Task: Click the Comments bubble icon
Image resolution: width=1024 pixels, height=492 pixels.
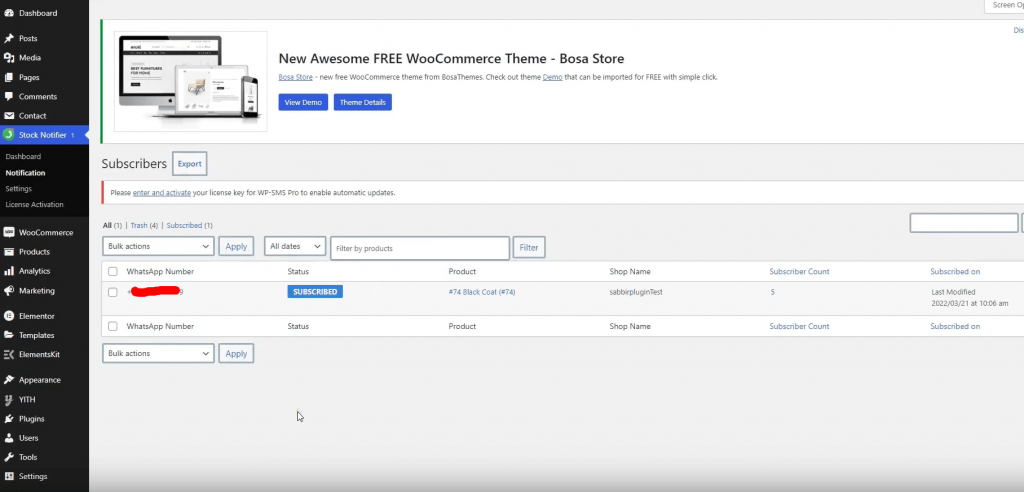Action: click(x=8, y=97)
